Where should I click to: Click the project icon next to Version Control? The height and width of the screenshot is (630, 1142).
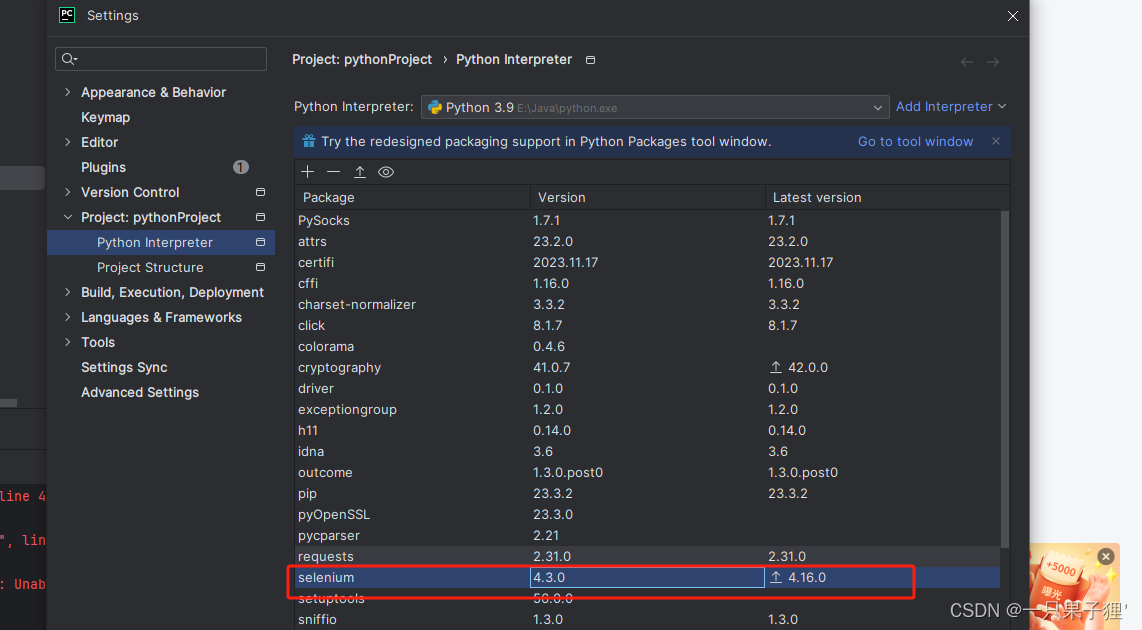click(x=260, y=192)
